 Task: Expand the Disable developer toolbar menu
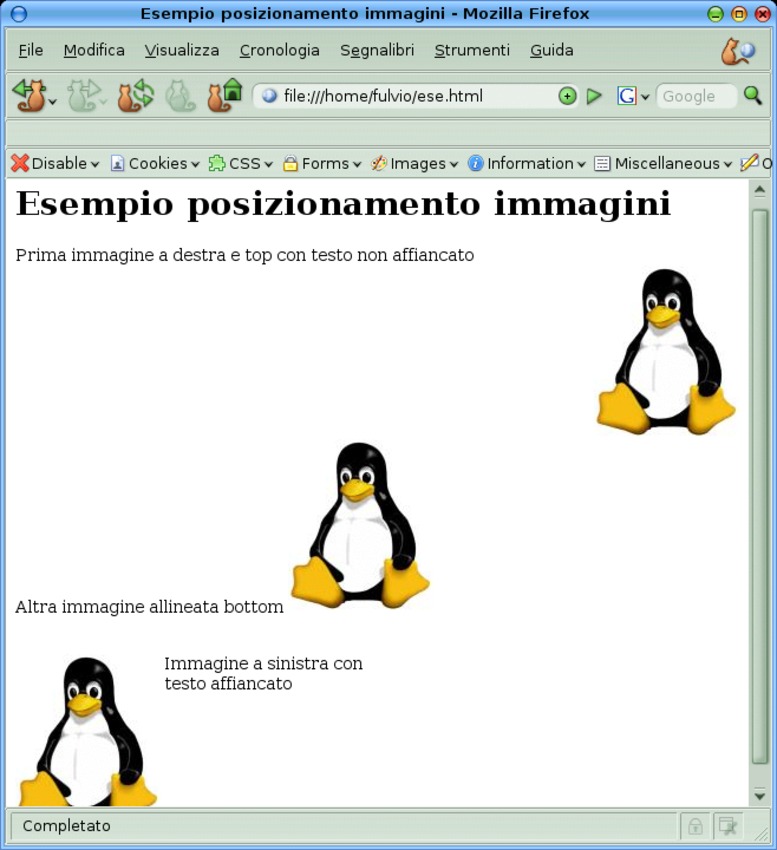(55, 163)
